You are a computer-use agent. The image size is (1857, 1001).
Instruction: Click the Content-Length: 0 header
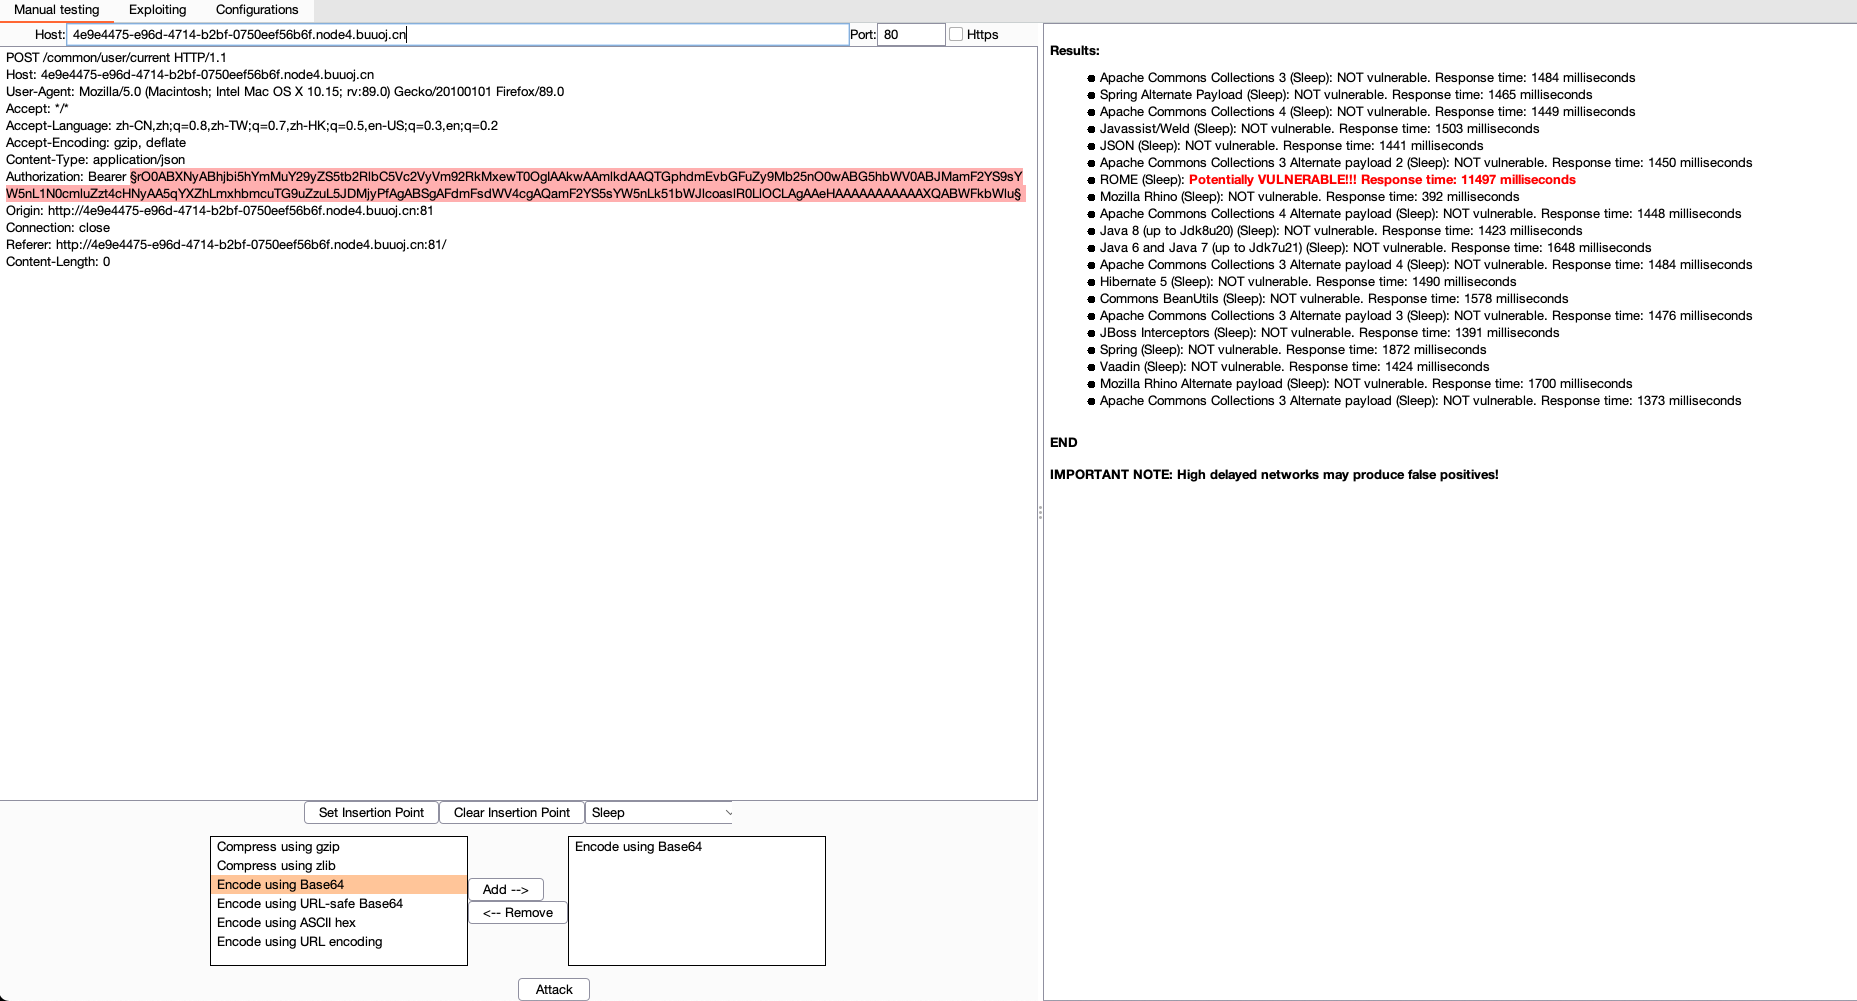[x=58, y=262]
